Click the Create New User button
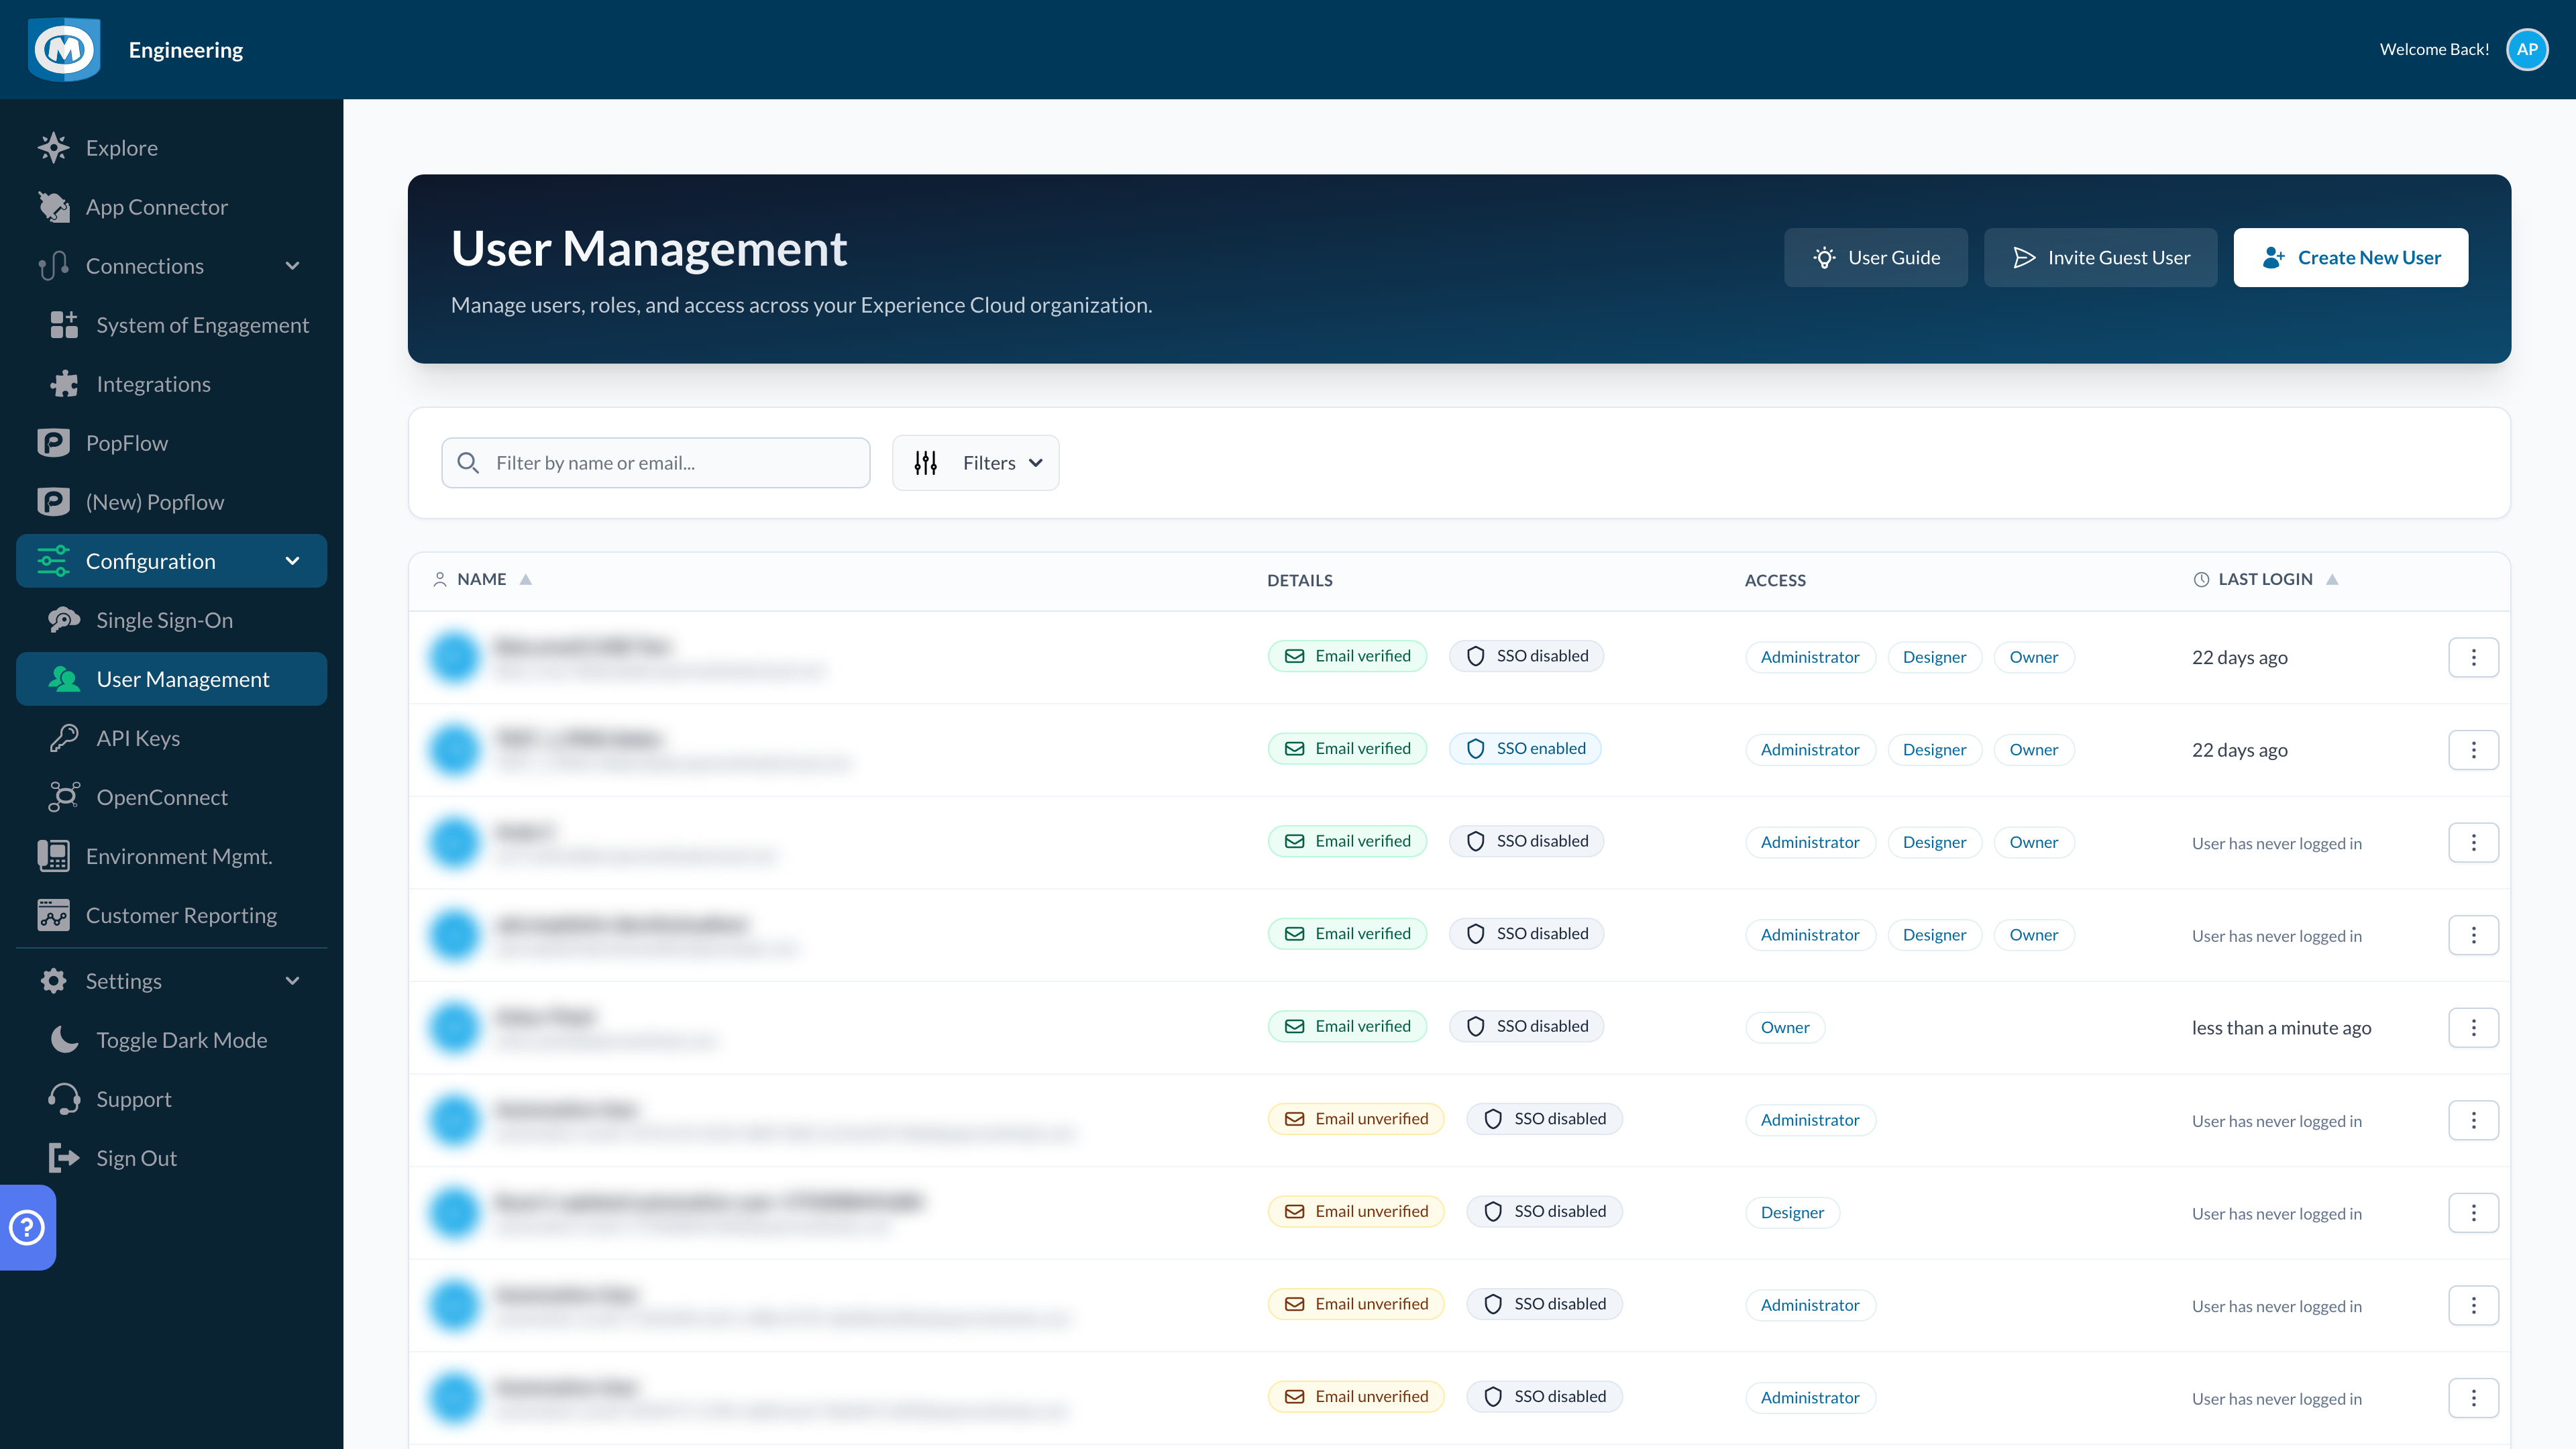This screenshot has height=1449, width=2576. [x=2350, y=258]
